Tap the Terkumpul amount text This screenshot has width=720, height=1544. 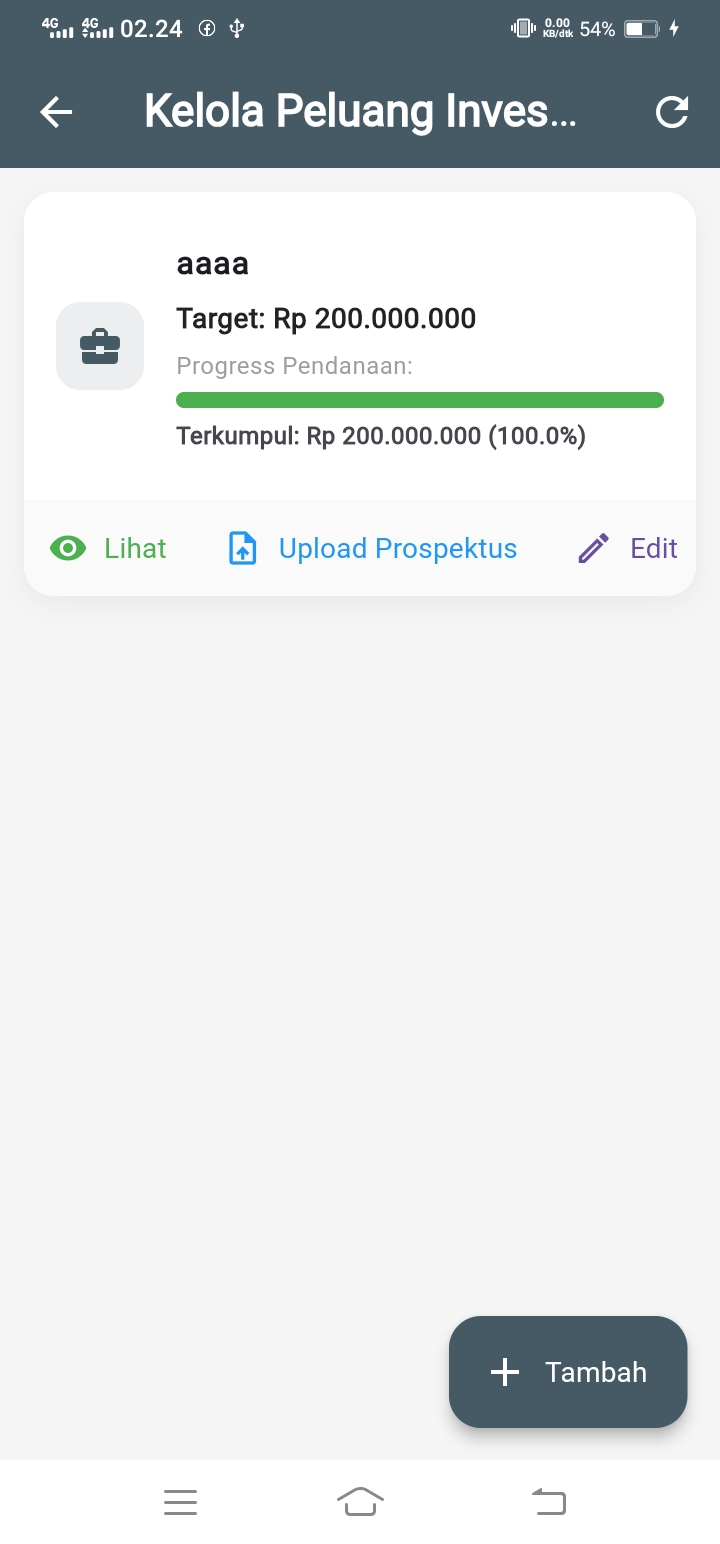click(381, 436)
